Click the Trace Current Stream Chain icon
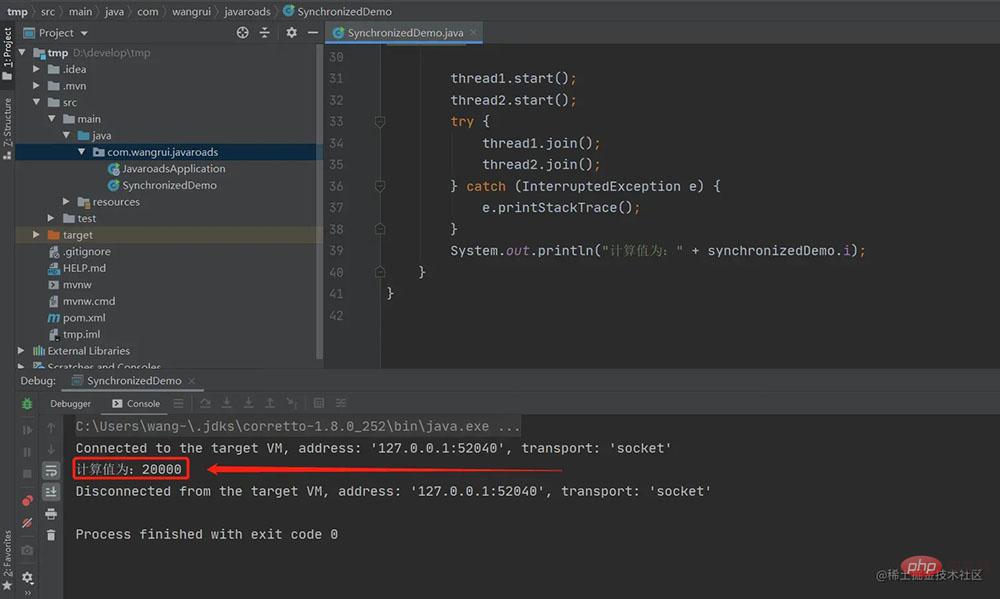Image resolution: width=1000 pixels, height=599 pixels. click(341, 403)
